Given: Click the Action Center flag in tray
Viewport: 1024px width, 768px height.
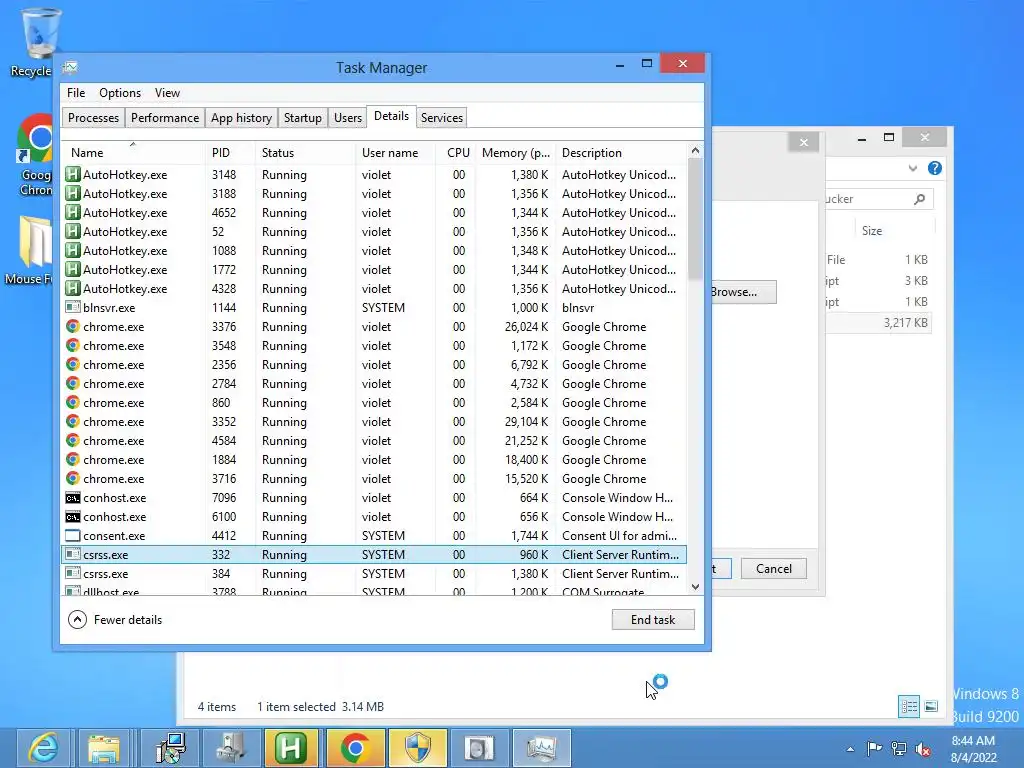Looking at the screenshot, I should [874, 748].
